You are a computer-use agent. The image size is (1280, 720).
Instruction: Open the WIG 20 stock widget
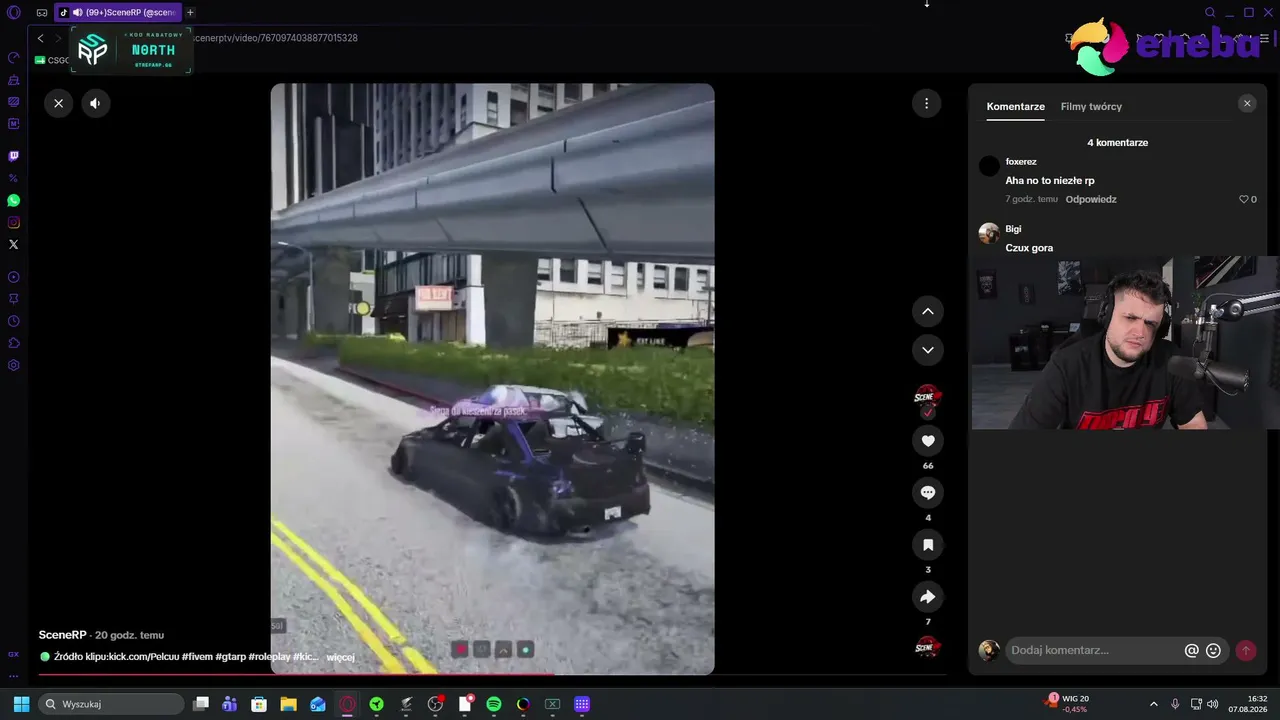coord(1068,704)
